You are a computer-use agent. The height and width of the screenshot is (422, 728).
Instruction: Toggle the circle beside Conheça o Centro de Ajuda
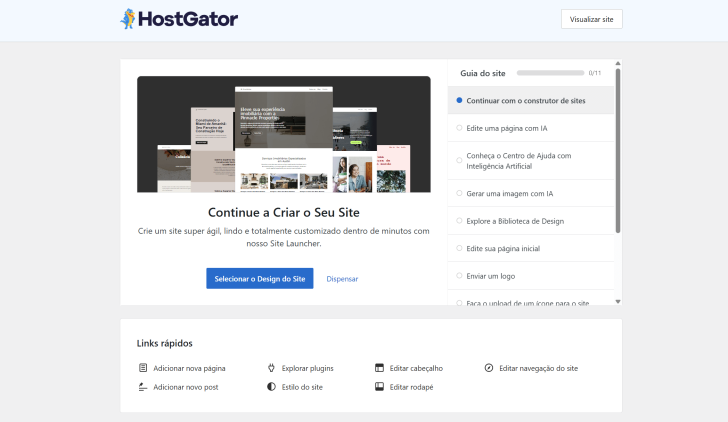tap(459, 160)
